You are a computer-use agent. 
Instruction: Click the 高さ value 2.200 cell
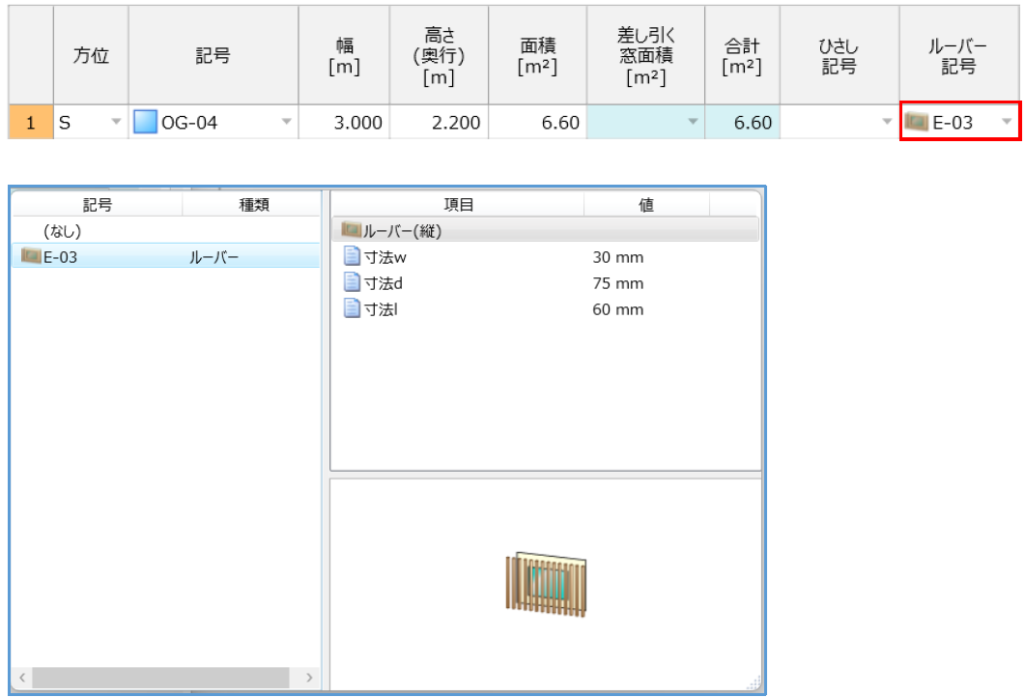pyautogui.click(x=439, y=123)
